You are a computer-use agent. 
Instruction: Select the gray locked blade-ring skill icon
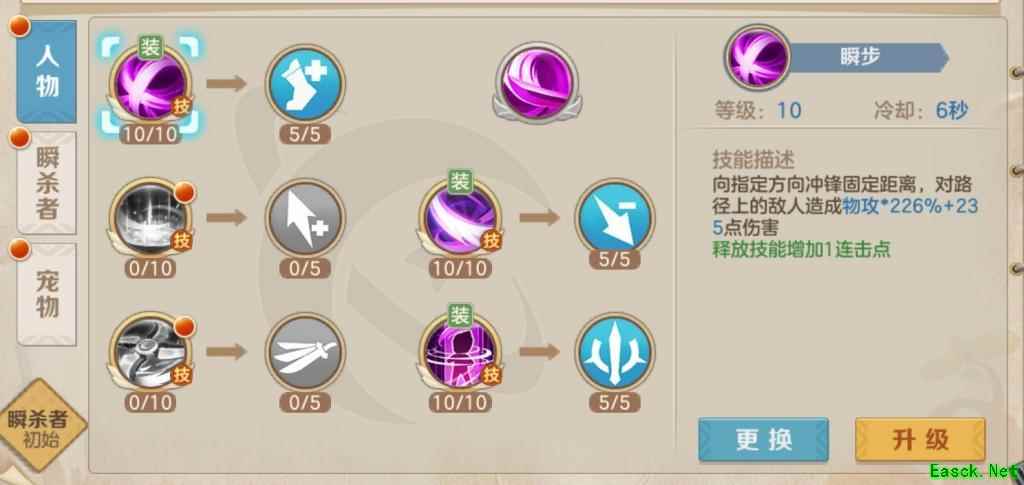pyautogui.click(x=152, y=352)
